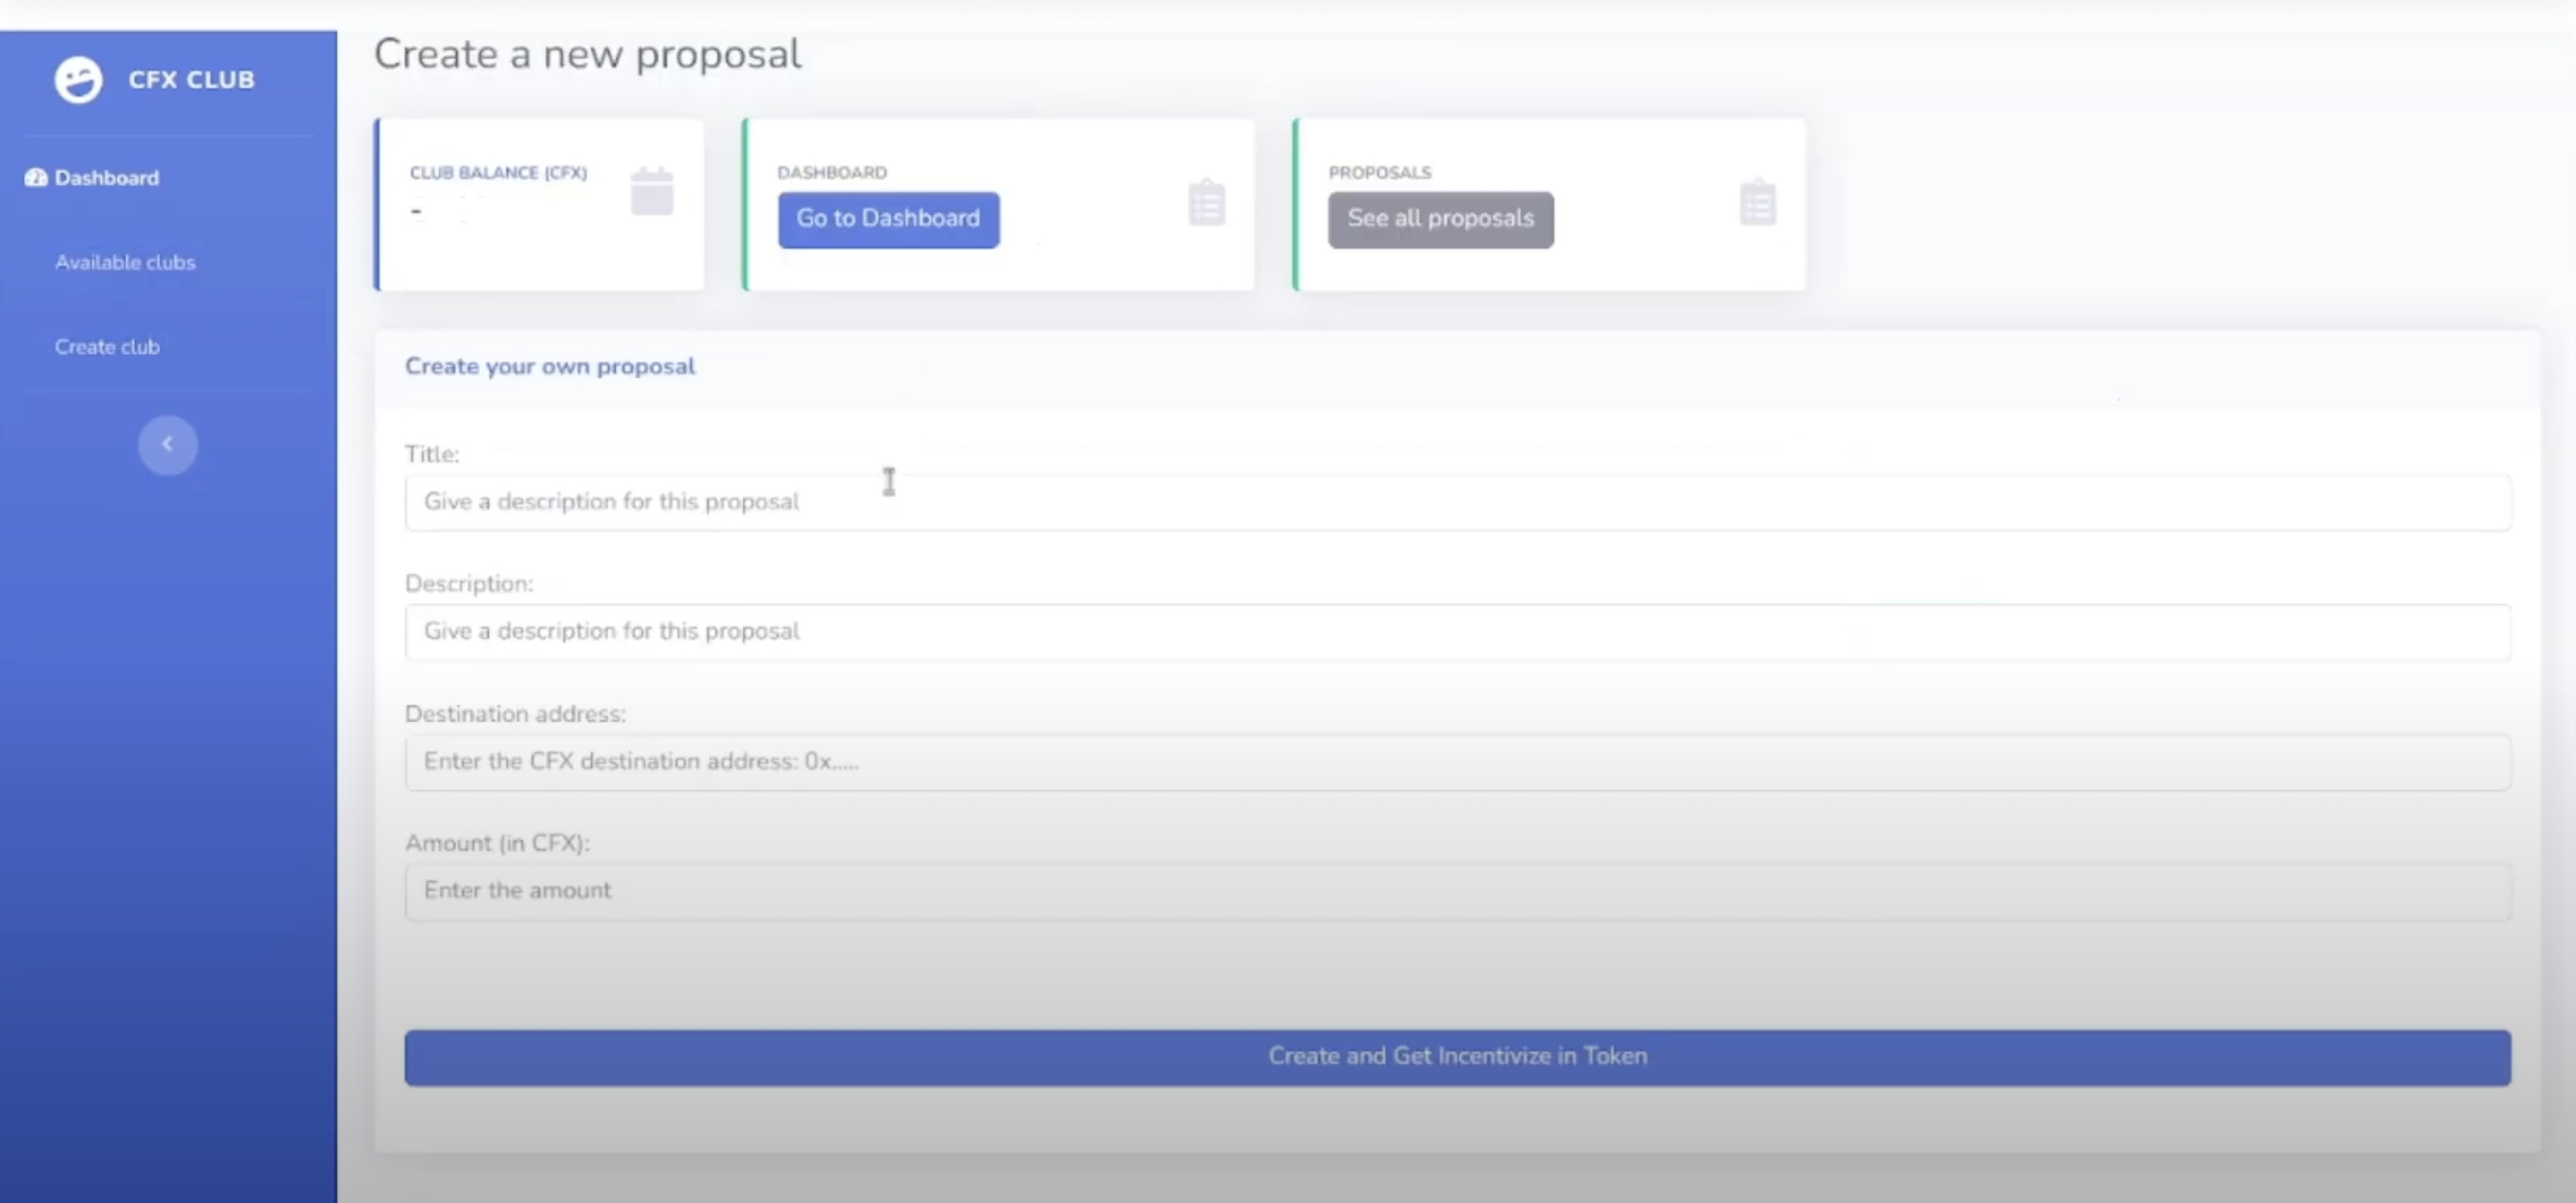The height and width of the screenshot is (1203, 2576).
Task: Open the CFX CLUB brand link
Action: tap(191, 80)
